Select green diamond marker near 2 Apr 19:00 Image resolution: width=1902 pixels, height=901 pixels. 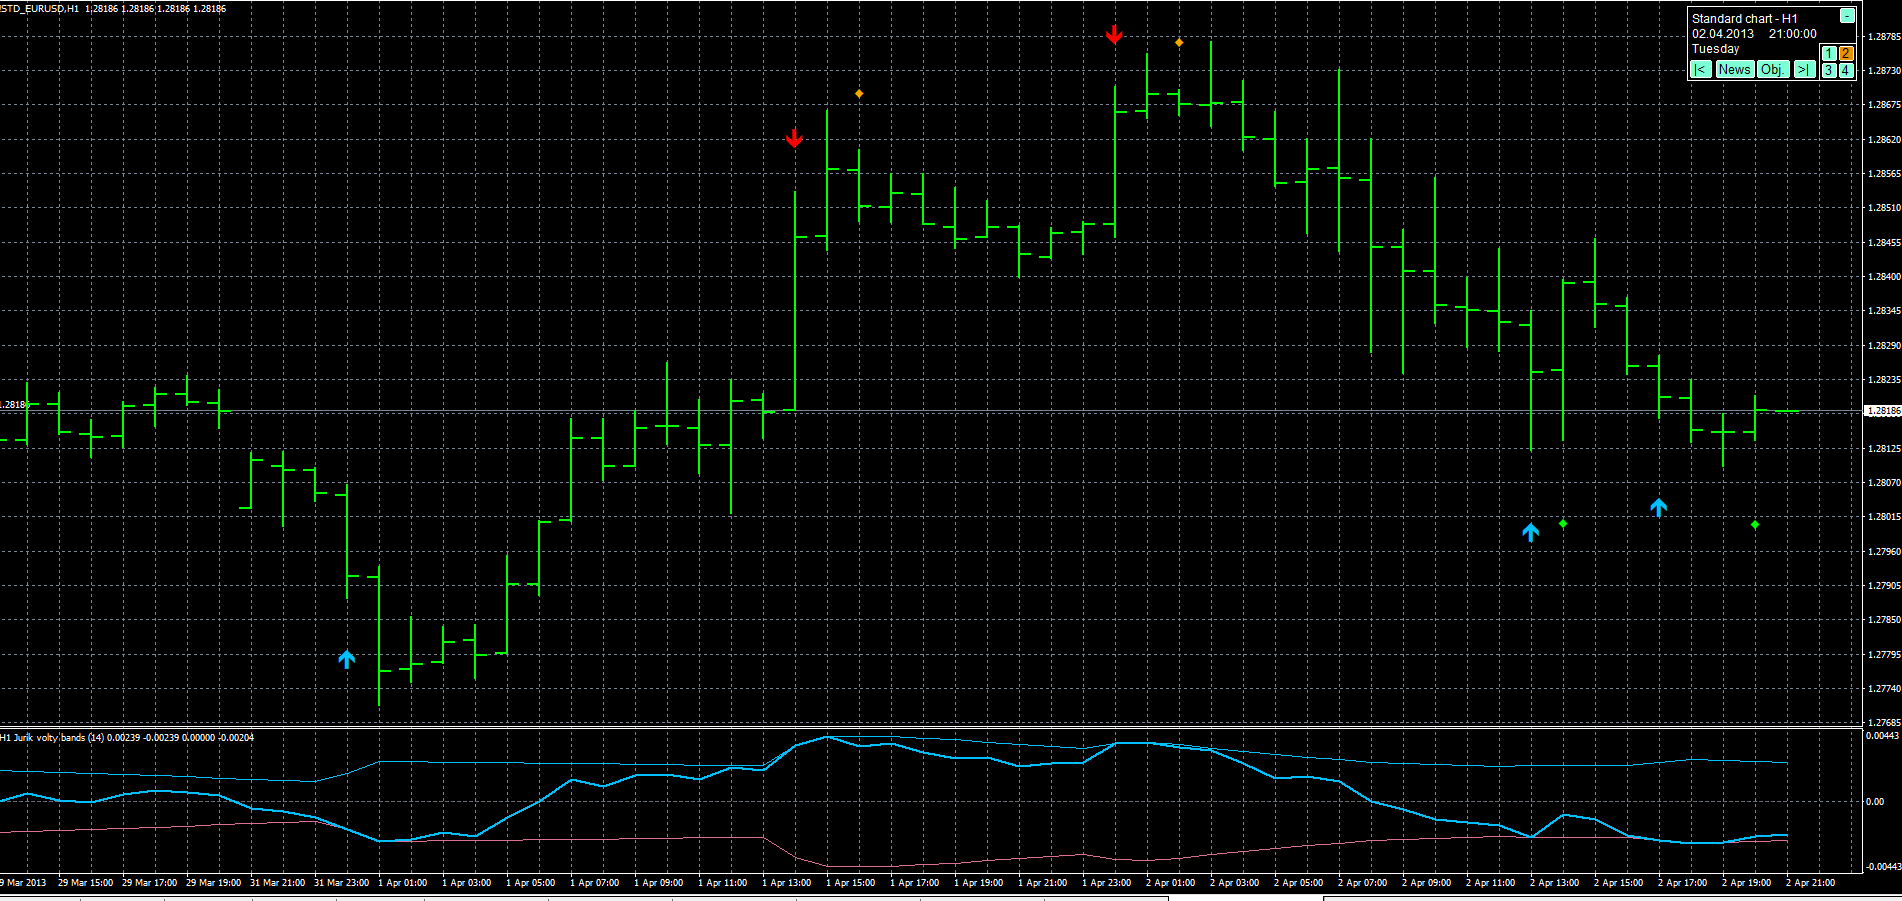click(1755, 525)
